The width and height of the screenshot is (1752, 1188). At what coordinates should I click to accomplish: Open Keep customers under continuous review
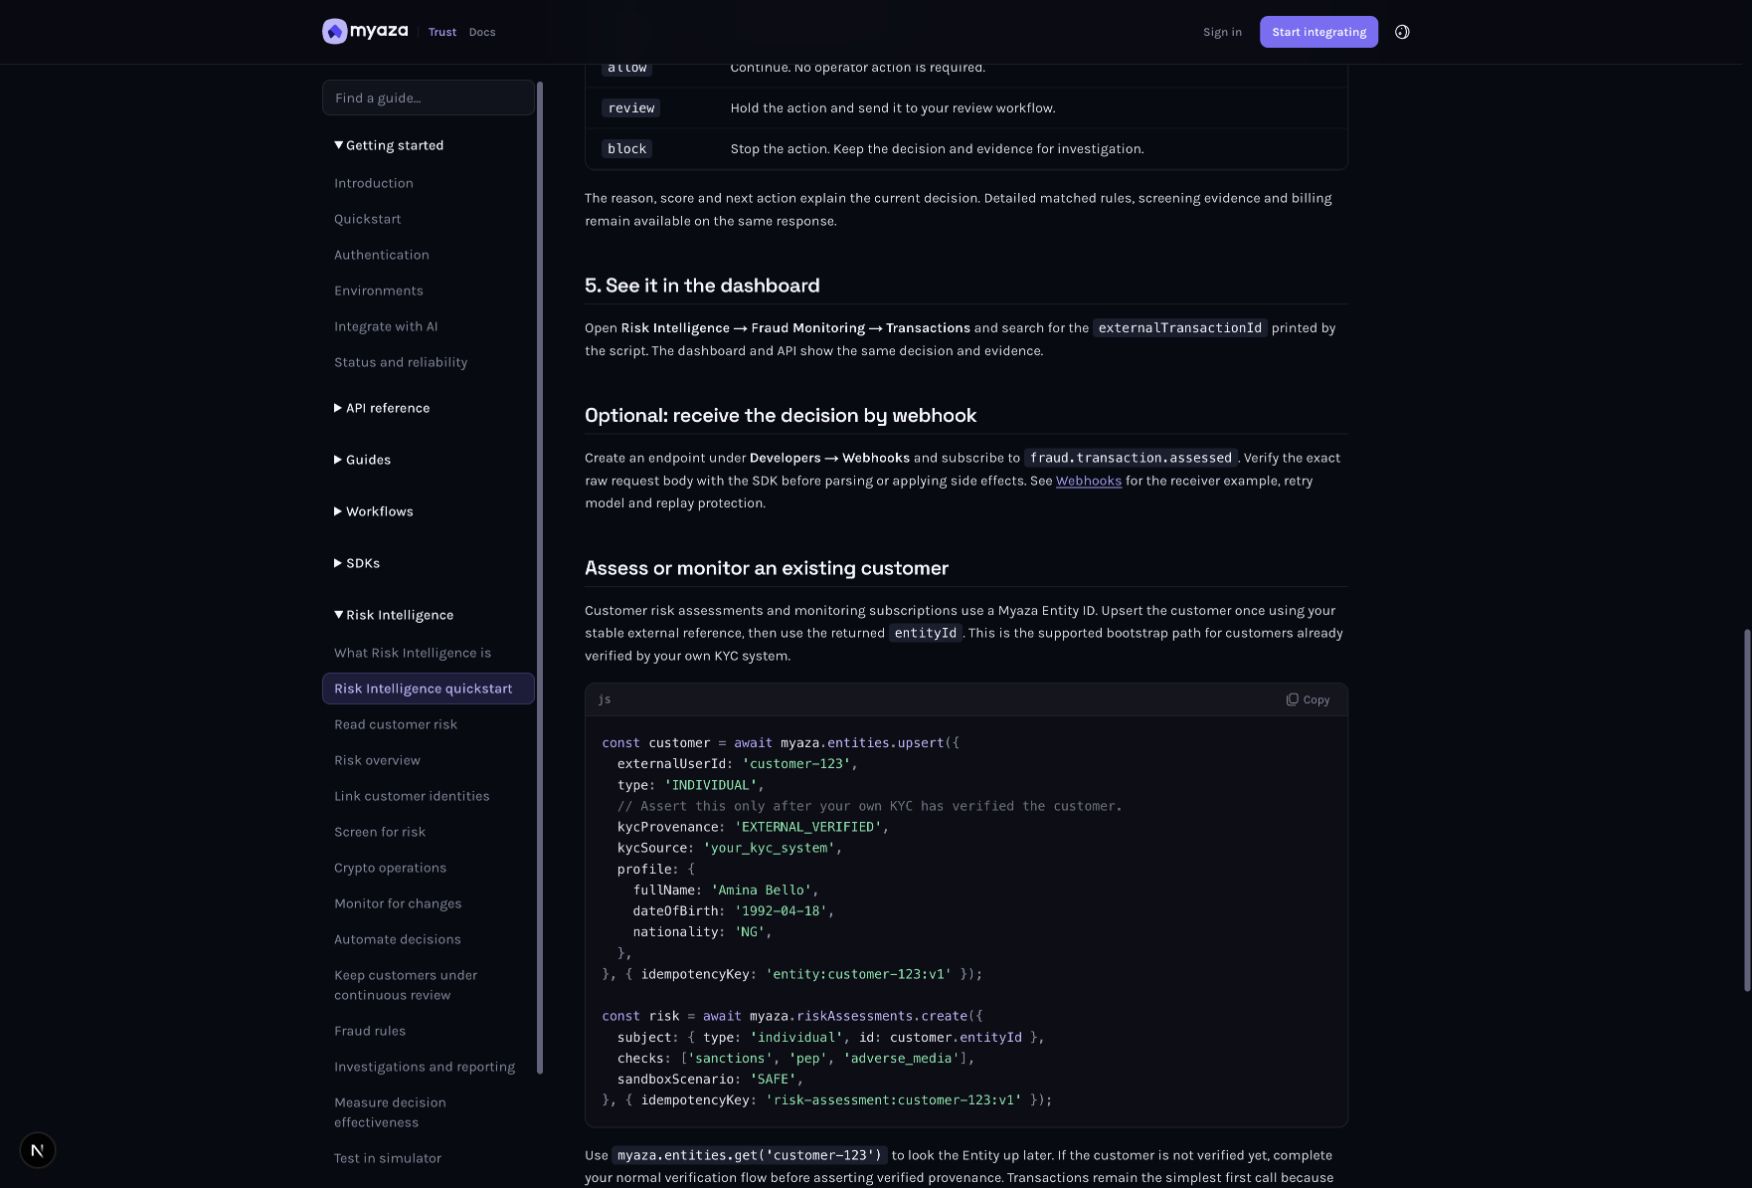pyautogui.click(x=406, y=985)
